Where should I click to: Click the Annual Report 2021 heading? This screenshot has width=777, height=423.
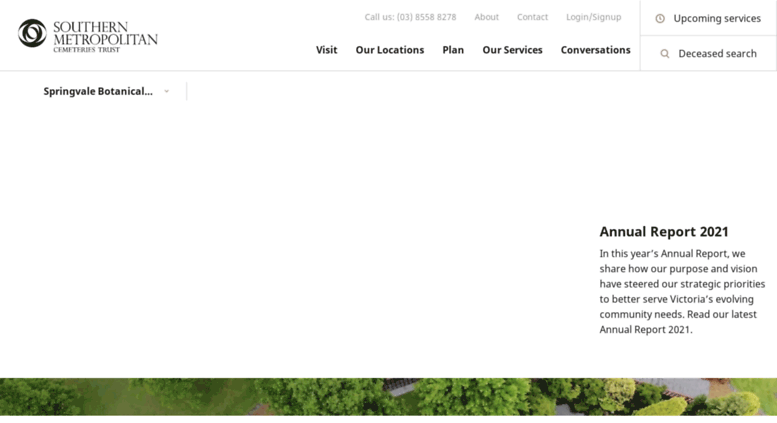(664, 231)
